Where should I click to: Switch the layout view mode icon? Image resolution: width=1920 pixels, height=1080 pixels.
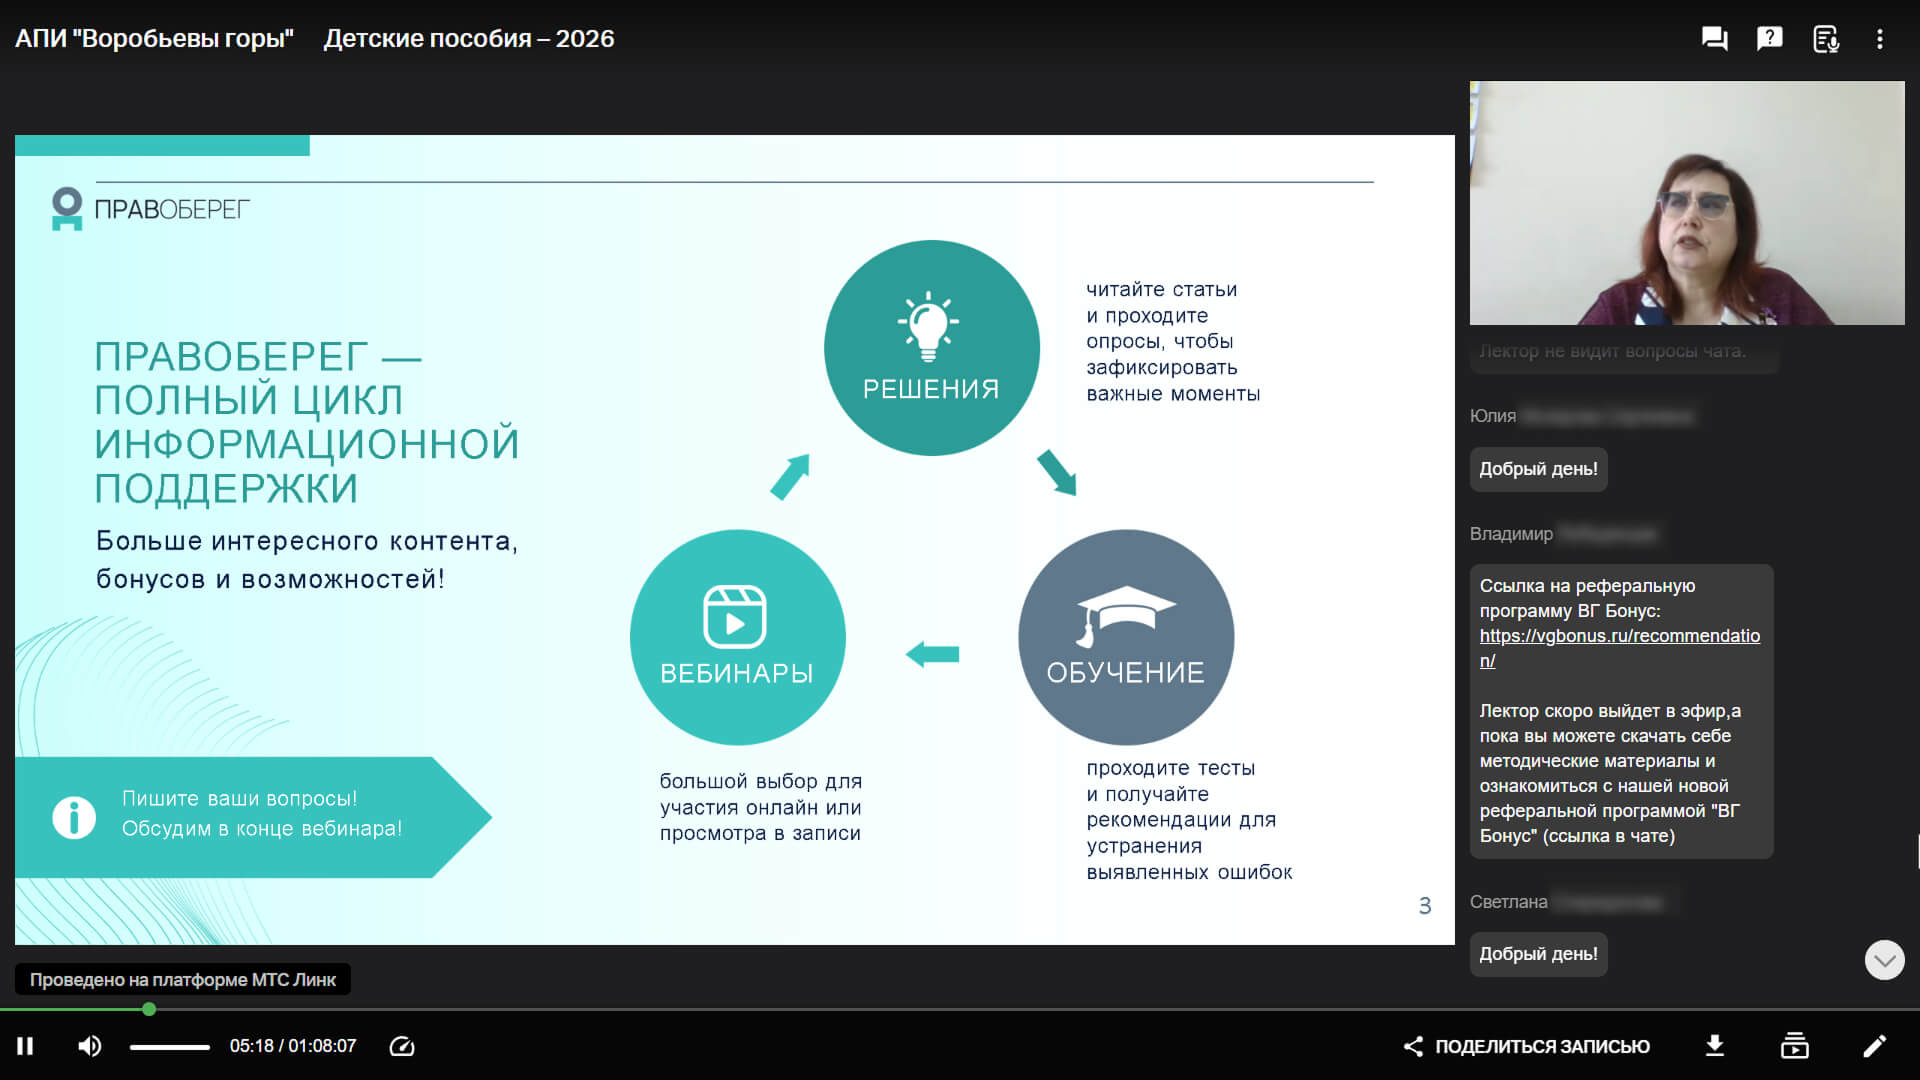coord(1794,1046)
